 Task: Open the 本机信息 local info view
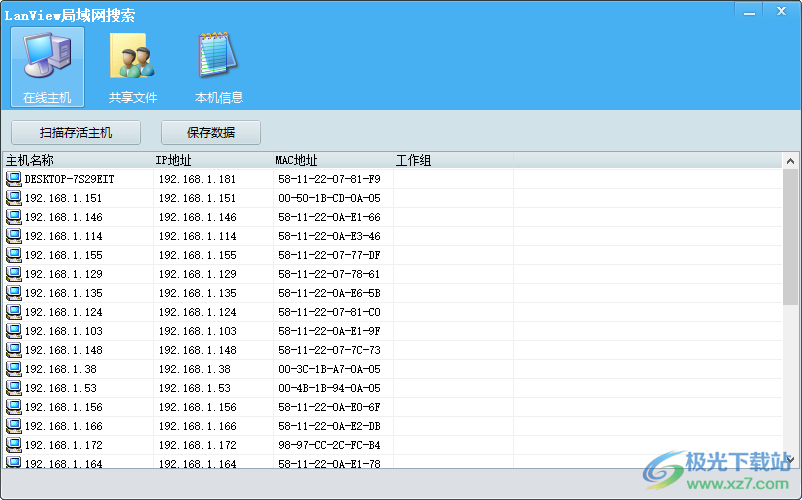tap(218, 67)
